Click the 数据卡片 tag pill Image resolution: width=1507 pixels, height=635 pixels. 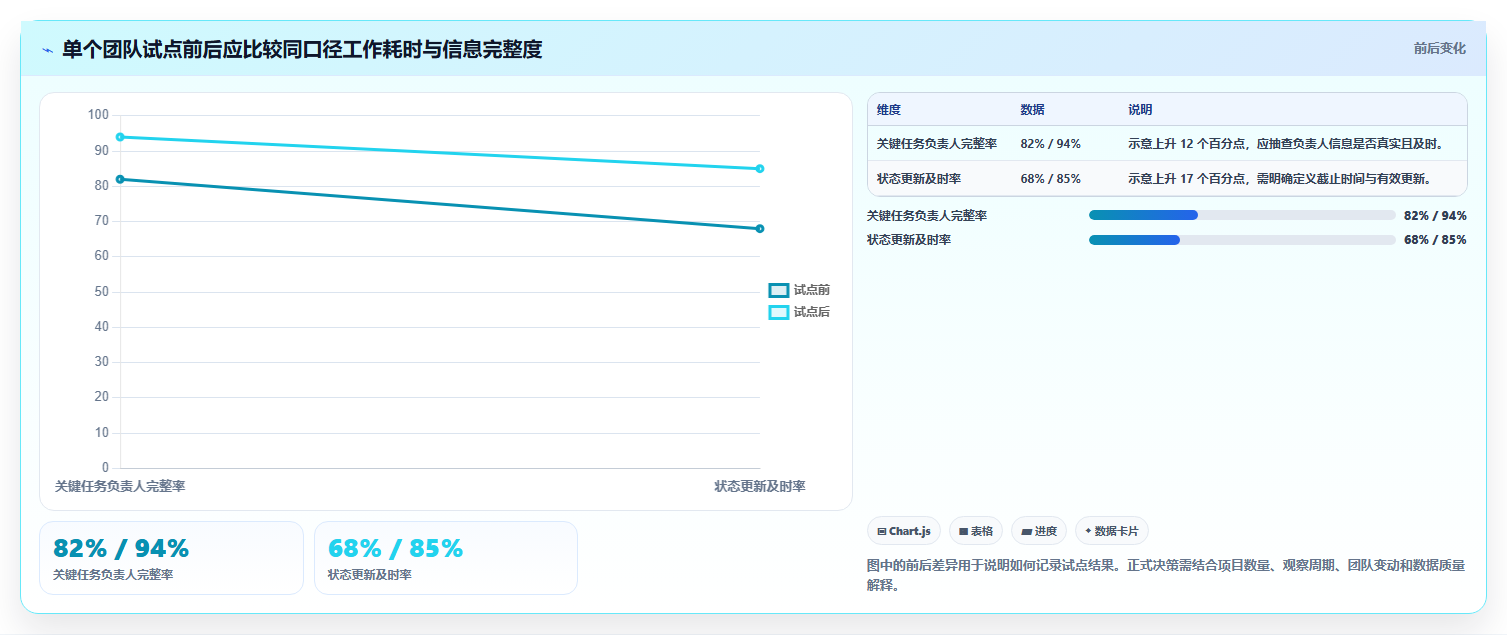(x=1111, y=531)
